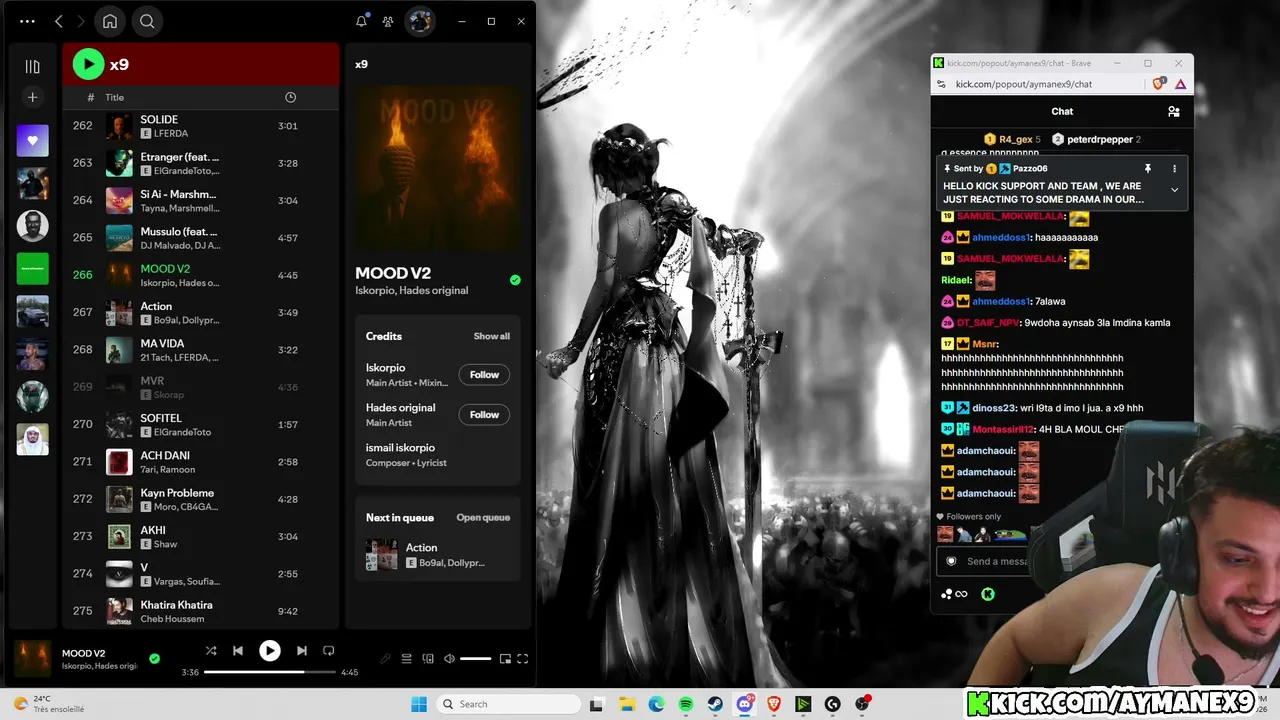This screenshot has width=1280, height=720.
Task: Skip to the next track
Action: (302, 651)
